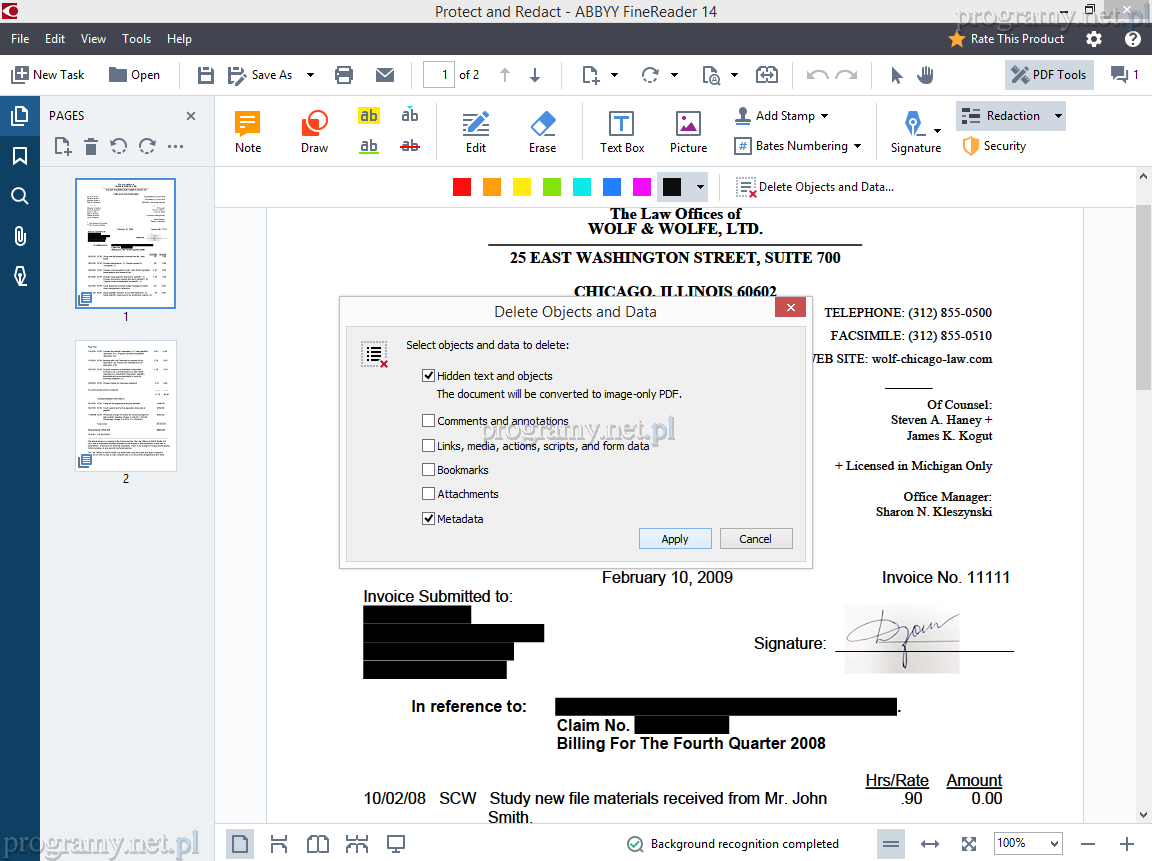
Task: Expand the Redaction dropdown
Action: coord(1010,116)
